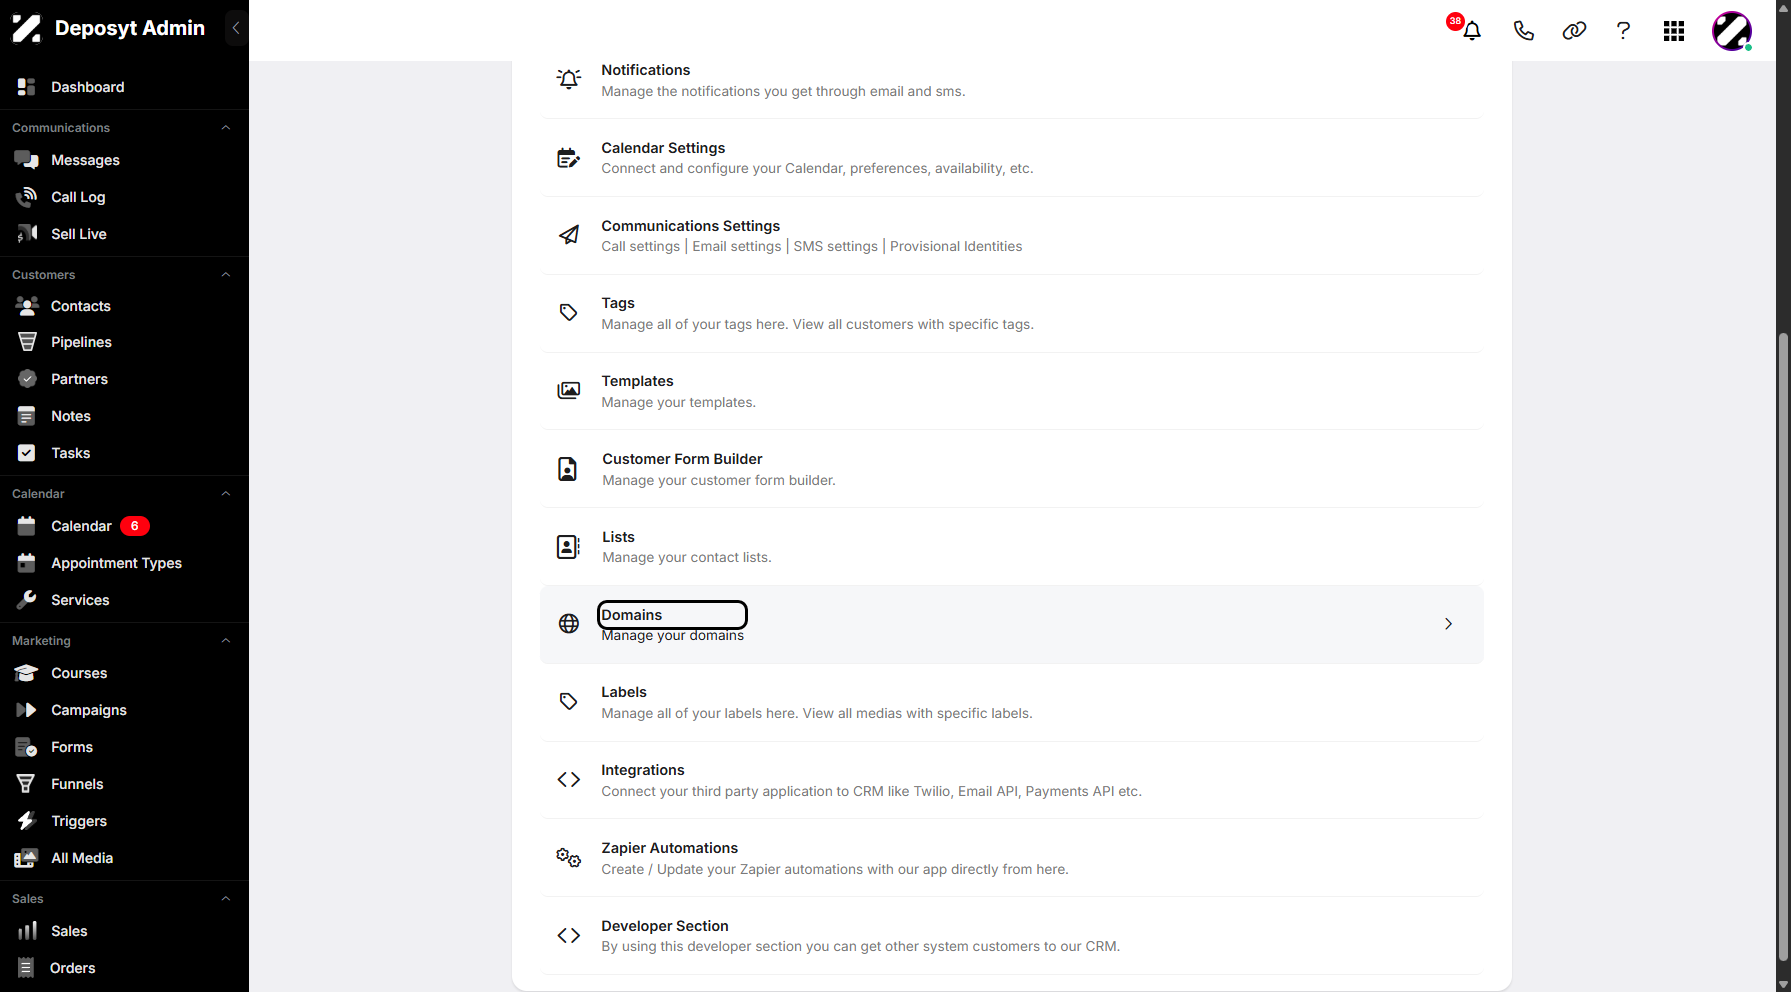The width and height of the screenshot is (1791, 992).
Task: Click the page vertical scrollbar
Action: tap(1783, 645)
